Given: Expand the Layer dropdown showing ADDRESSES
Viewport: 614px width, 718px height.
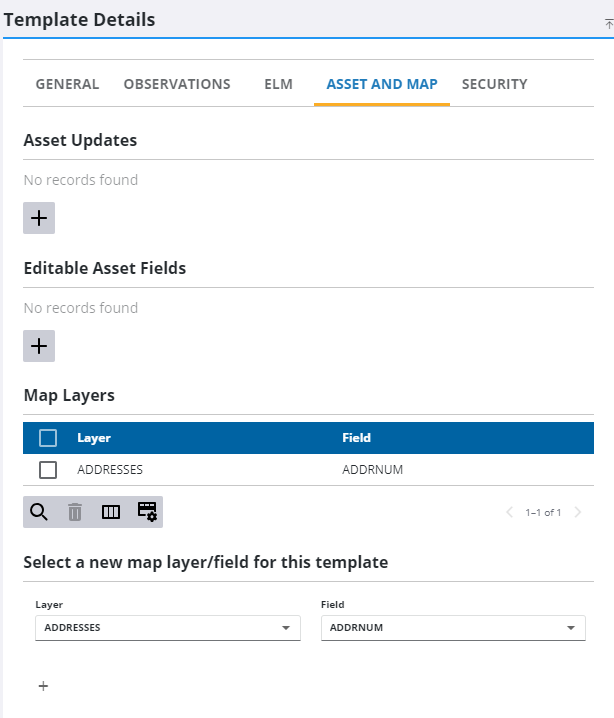Looking at the screenshot, I should [x=285, y=628].
